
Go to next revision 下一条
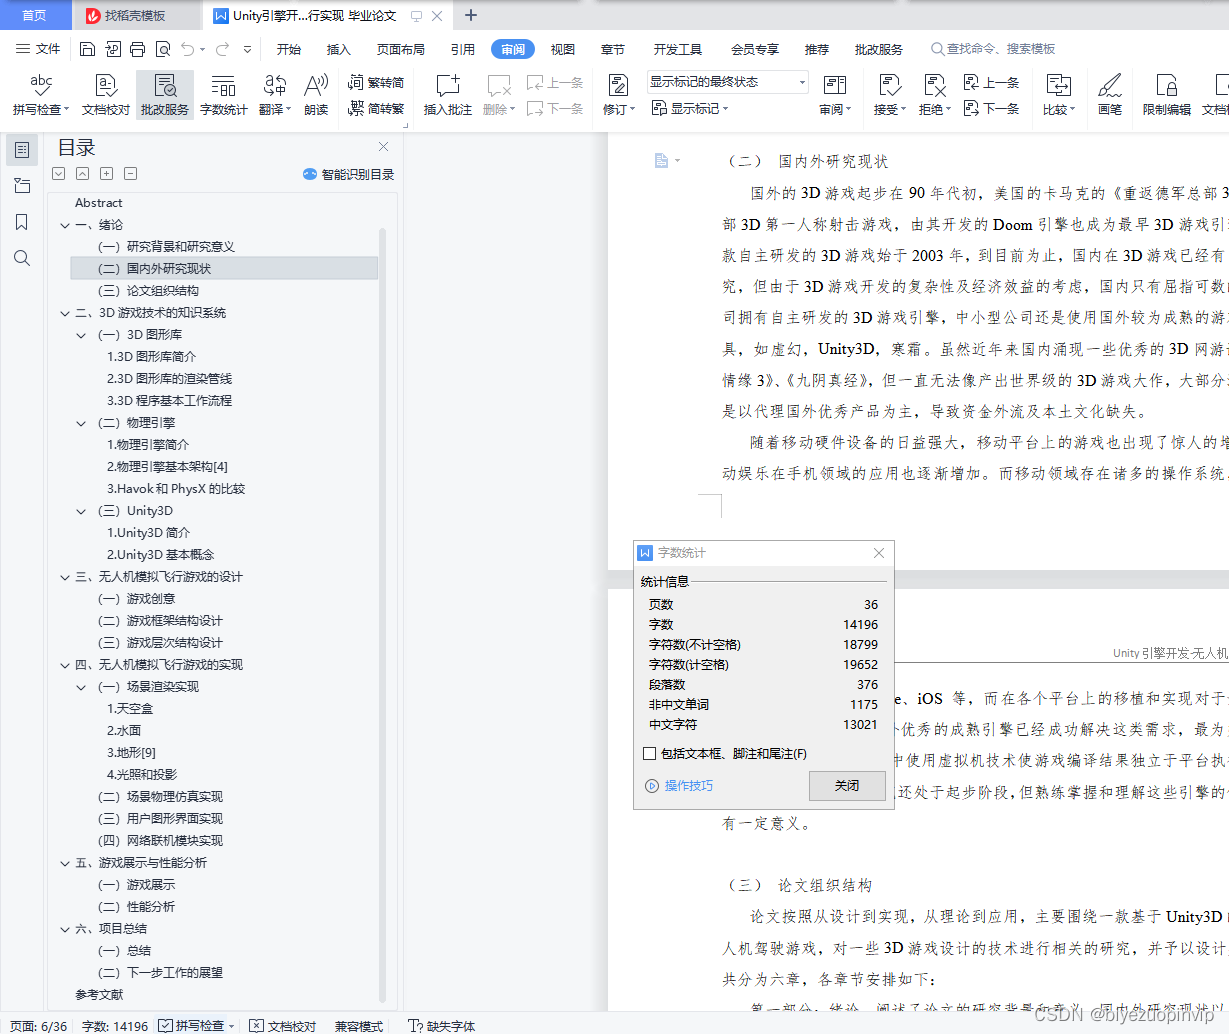(991, 108)
